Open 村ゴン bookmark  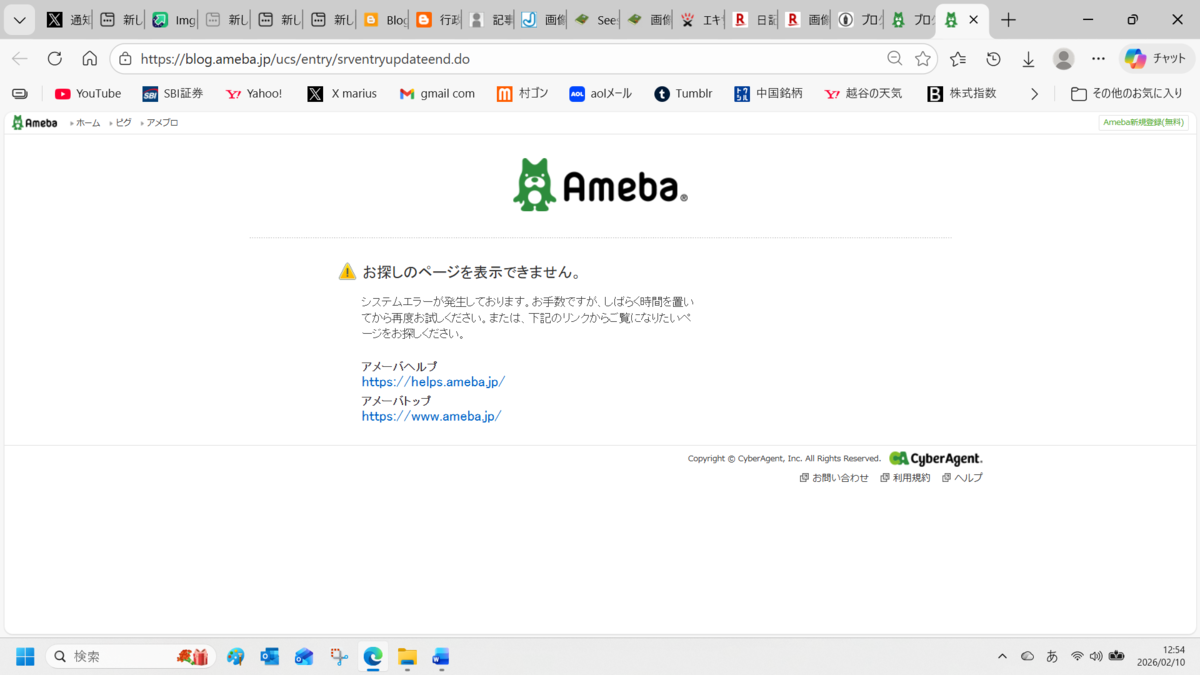tap(523, 93)
